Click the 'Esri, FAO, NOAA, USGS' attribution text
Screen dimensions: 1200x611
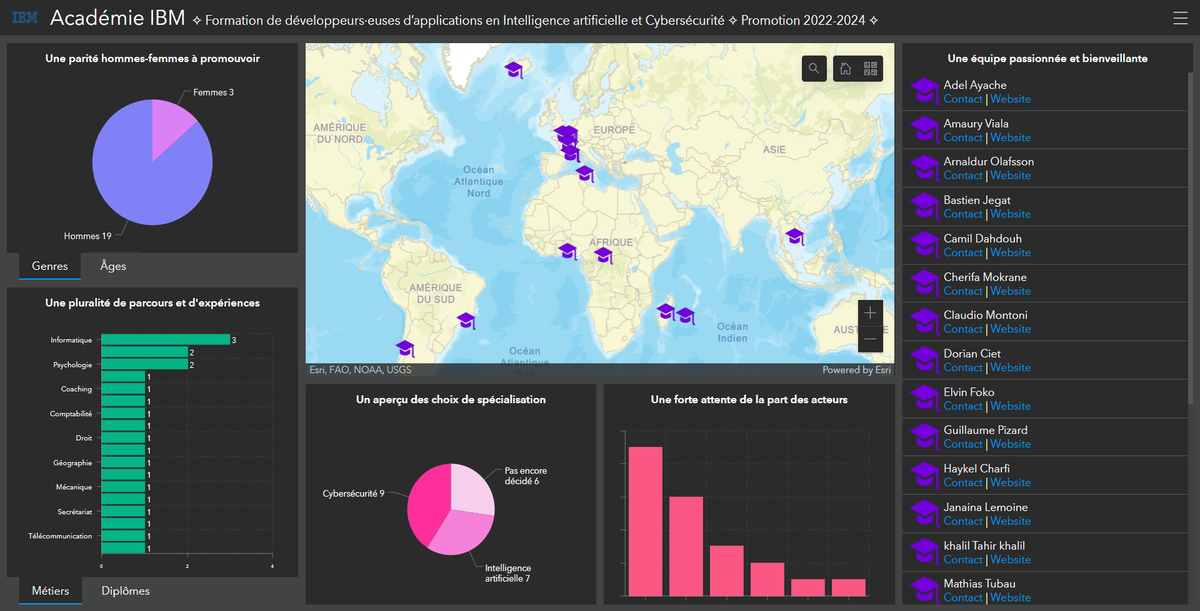360,370
